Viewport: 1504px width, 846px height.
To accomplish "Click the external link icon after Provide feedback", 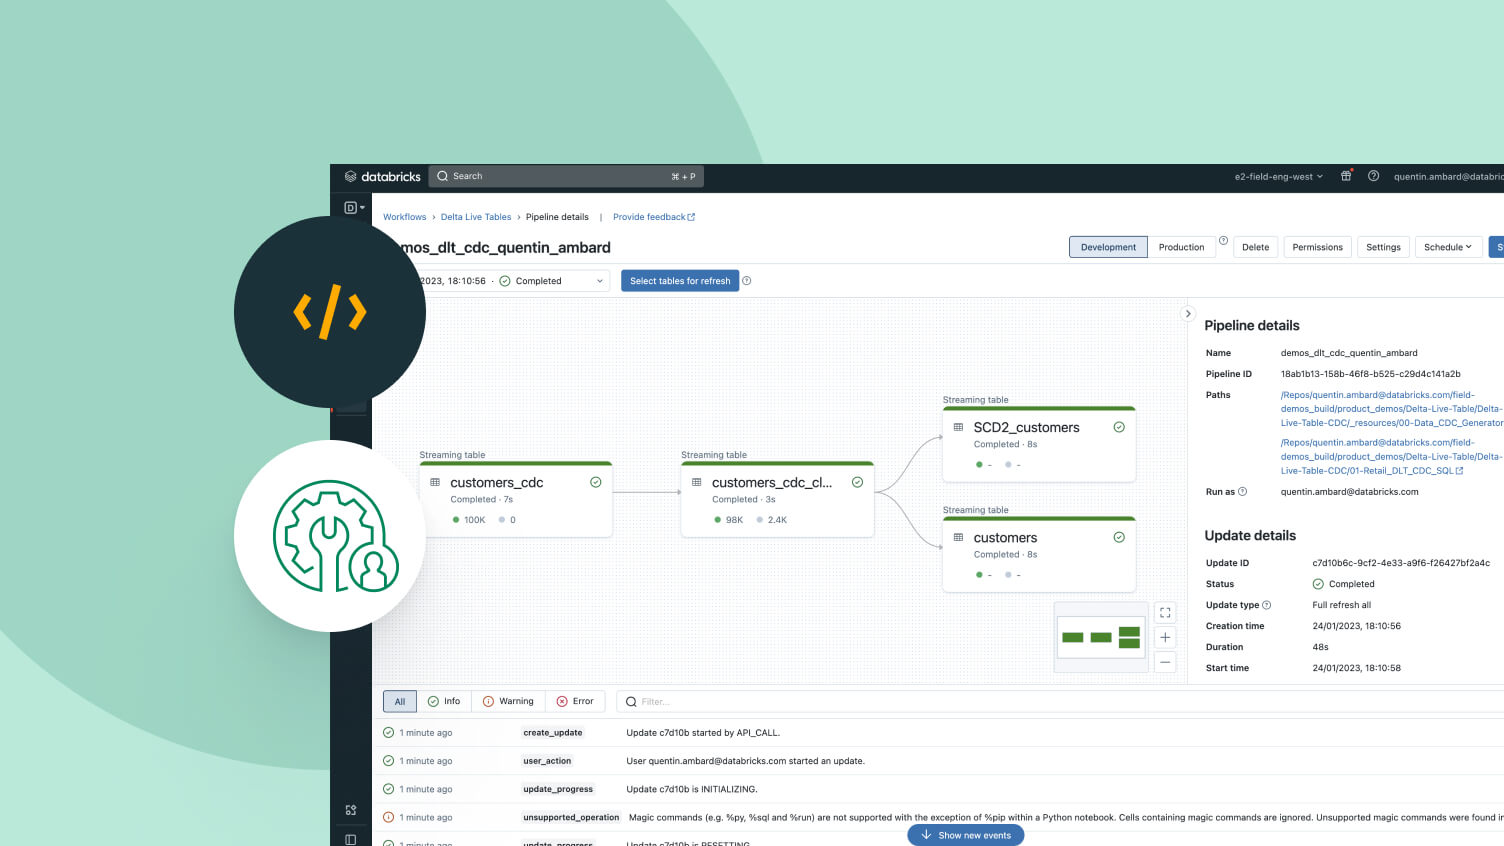I will tap(691, 217).
